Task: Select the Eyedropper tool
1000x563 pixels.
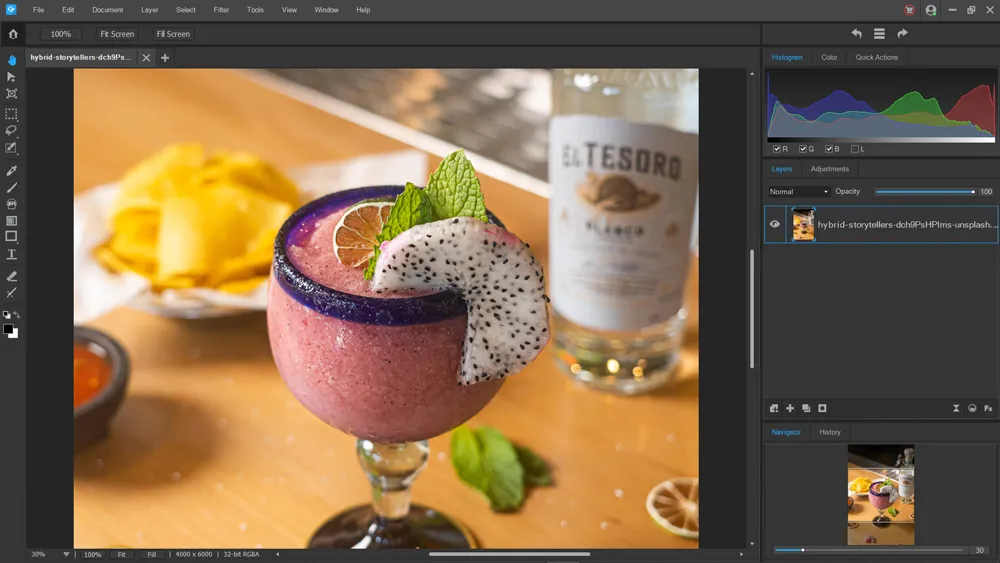Action: [11, 170]
